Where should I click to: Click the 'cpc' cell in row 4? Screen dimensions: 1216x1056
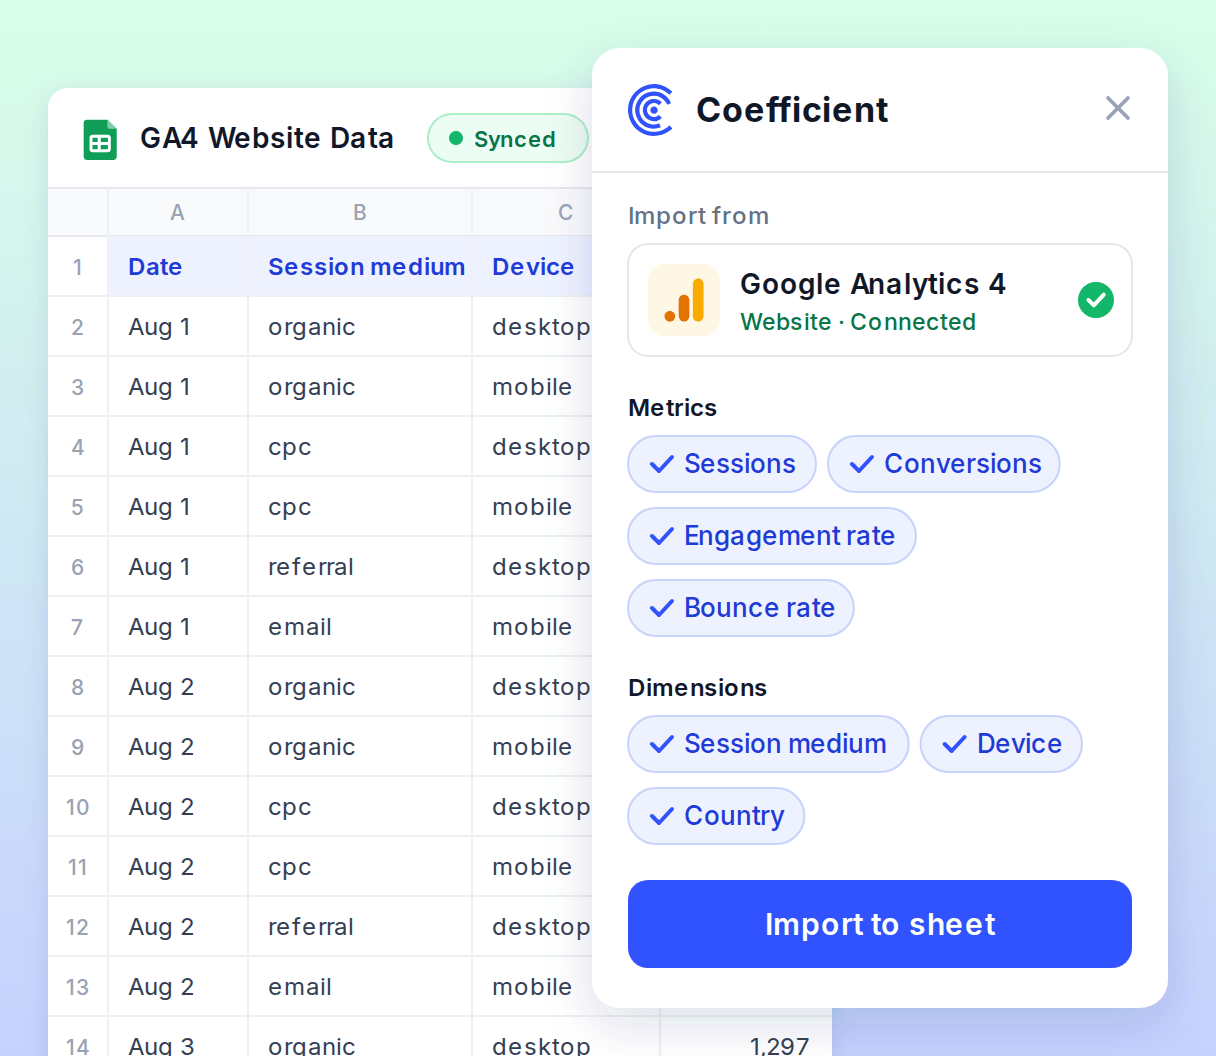pos(360,447)
